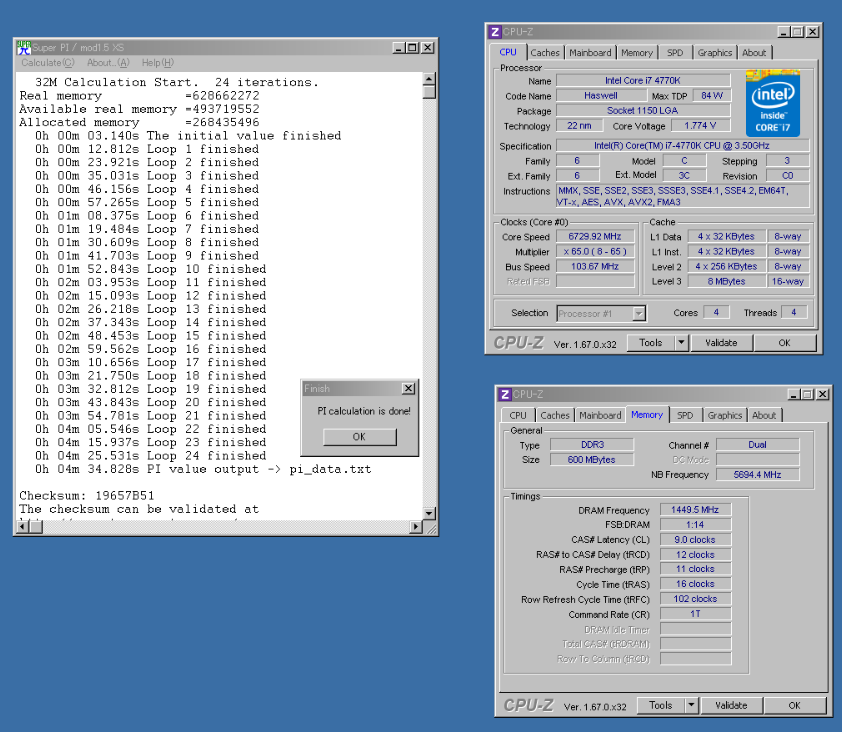Open the Processor #1 selection dropdown
Screen dimensions: 842x732
click(x=601, y=313)
